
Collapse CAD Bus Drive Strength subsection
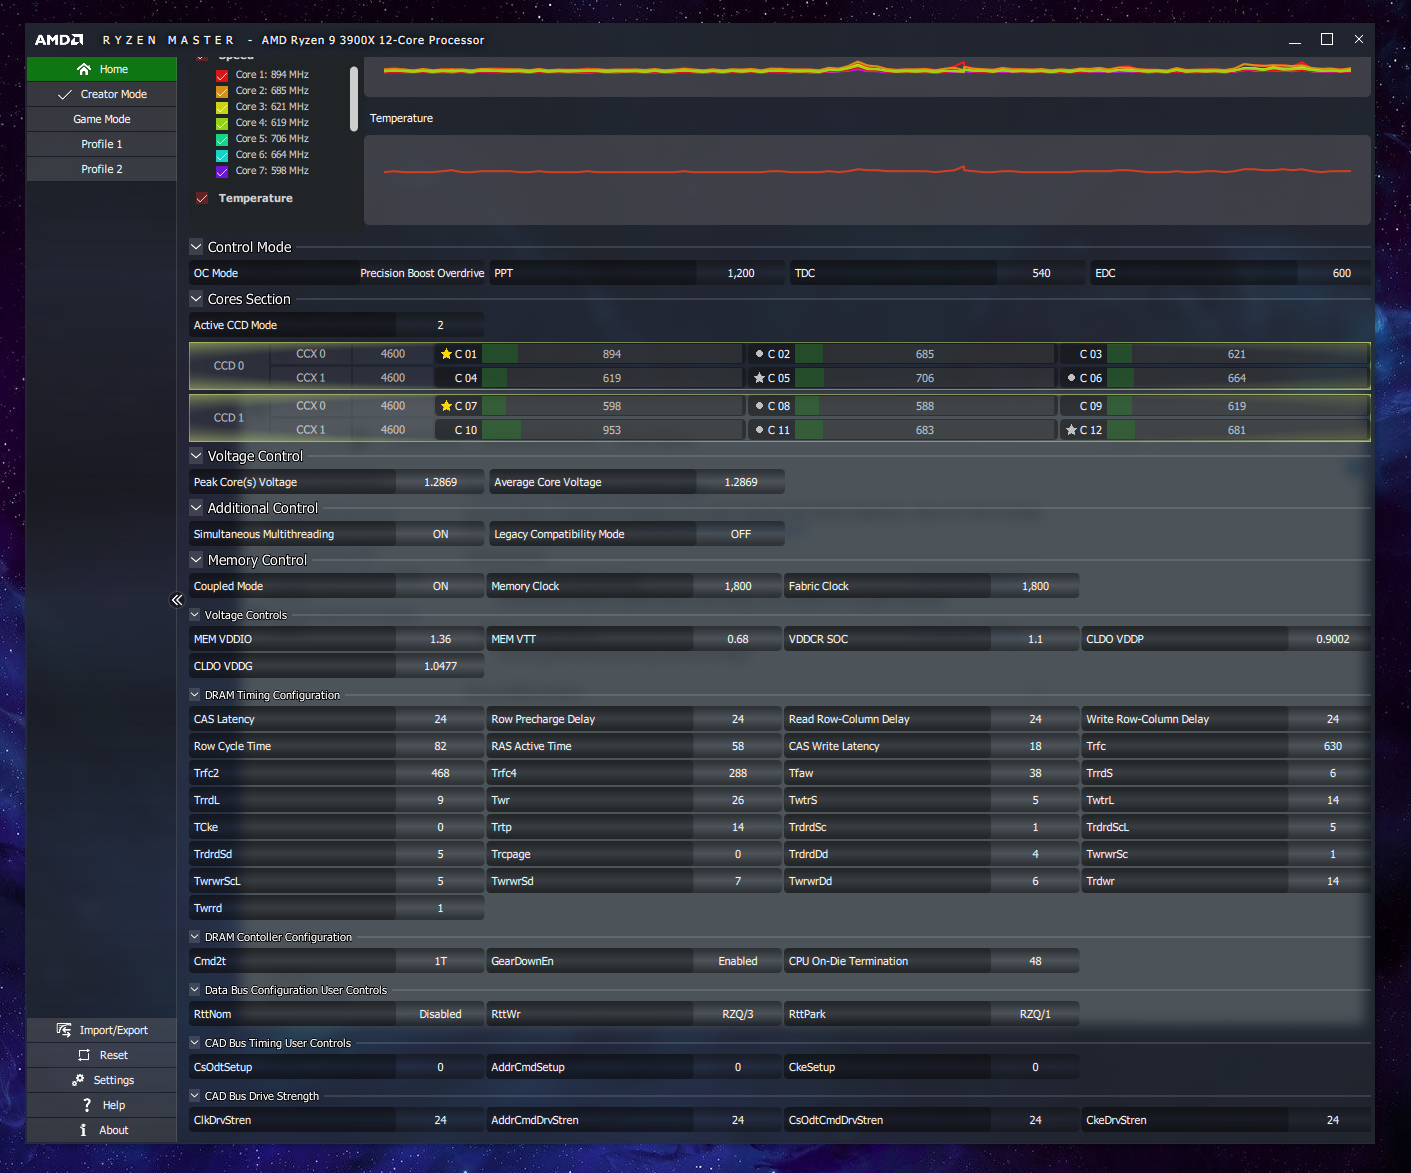(195, 1096)
